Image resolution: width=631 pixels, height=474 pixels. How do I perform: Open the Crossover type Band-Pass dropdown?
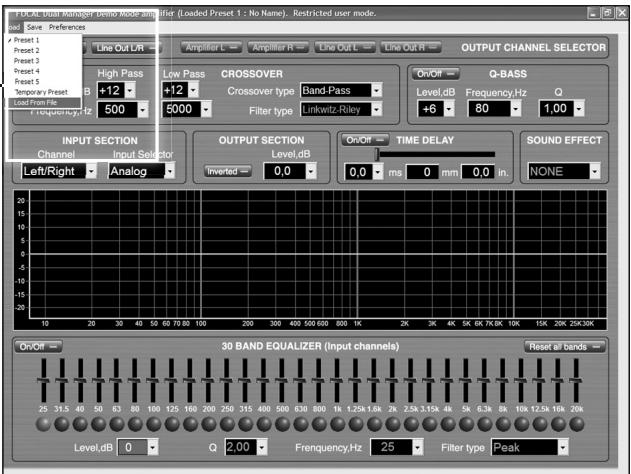tap(376, 90)
